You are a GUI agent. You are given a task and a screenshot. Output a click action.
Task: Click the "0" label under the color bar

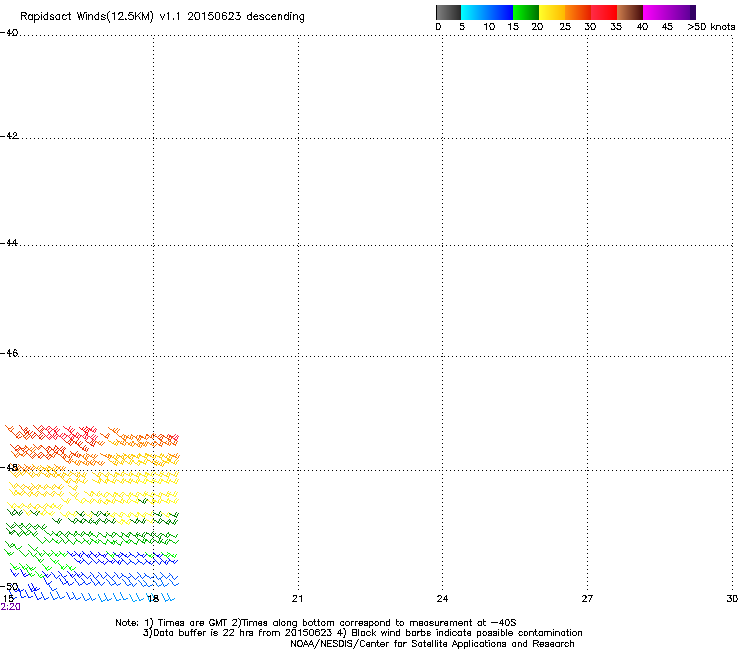coord(438,27)
